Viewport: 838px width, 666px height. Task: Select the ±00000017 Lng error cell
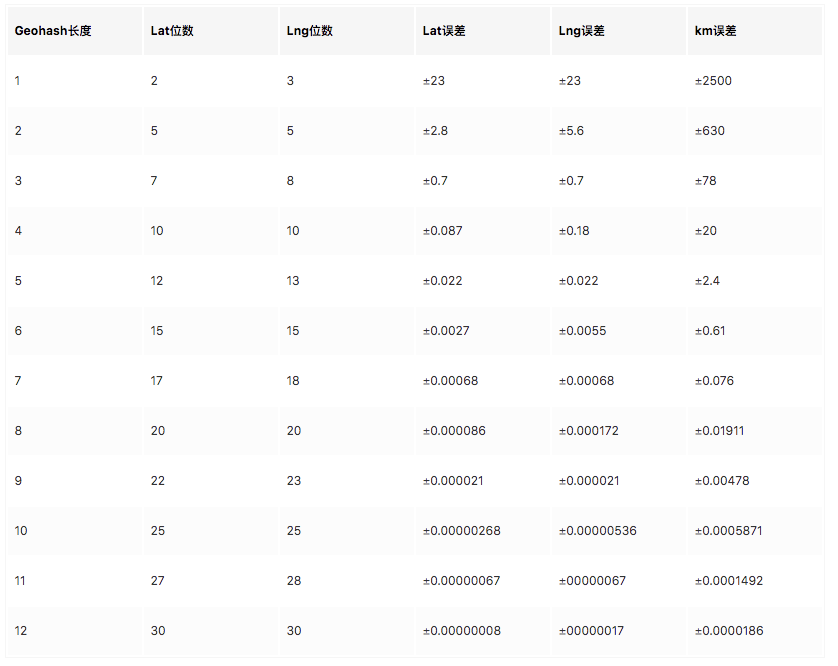pyautogui.click(x=592, y=631)
